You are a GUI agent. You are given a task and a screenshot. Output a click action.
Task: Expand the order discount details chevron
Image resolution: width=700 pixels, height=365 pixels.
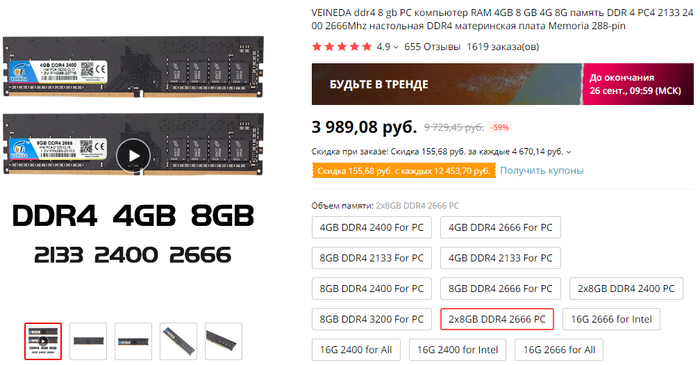click(x=569, y=152)
